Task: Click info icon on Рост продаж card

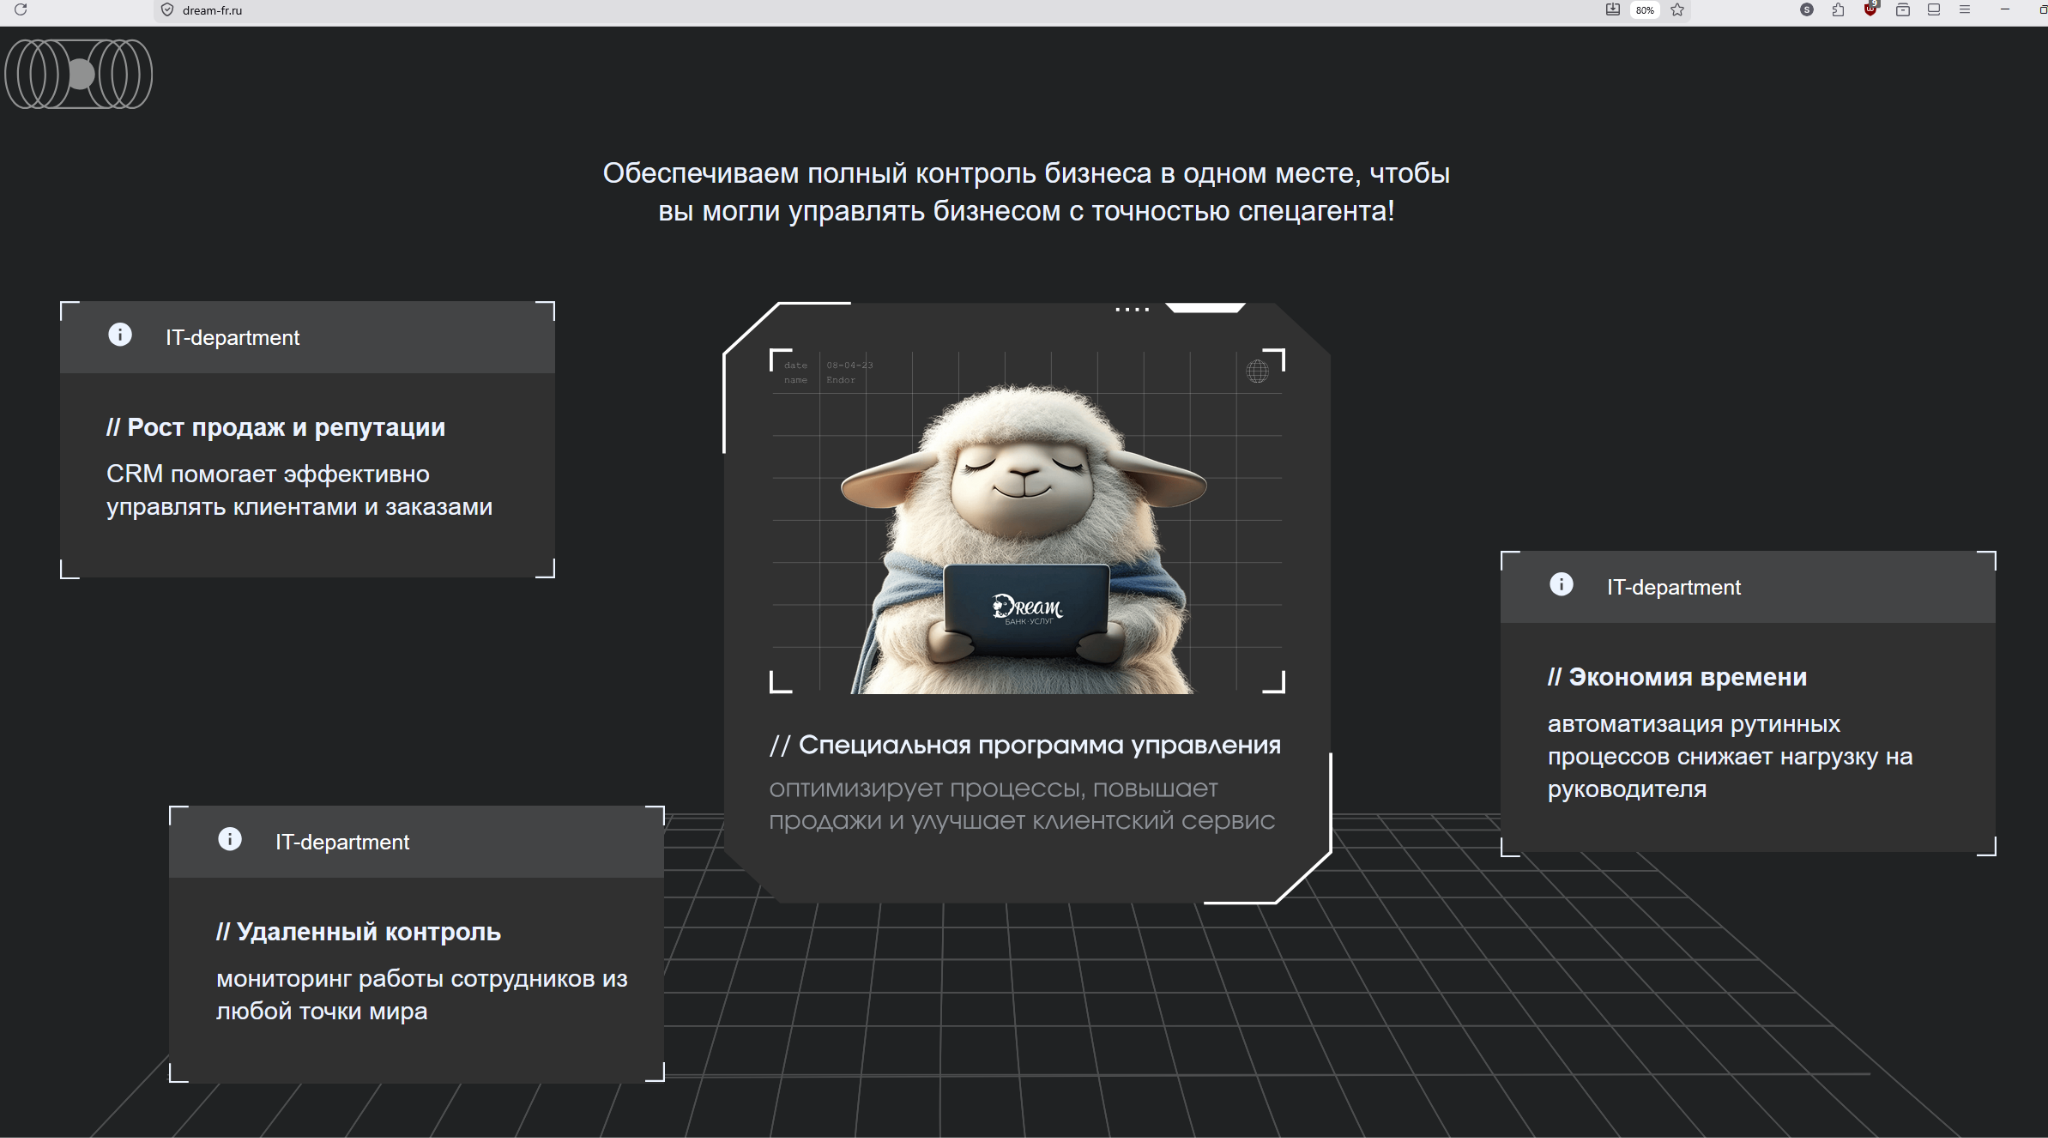Action: 120,334
